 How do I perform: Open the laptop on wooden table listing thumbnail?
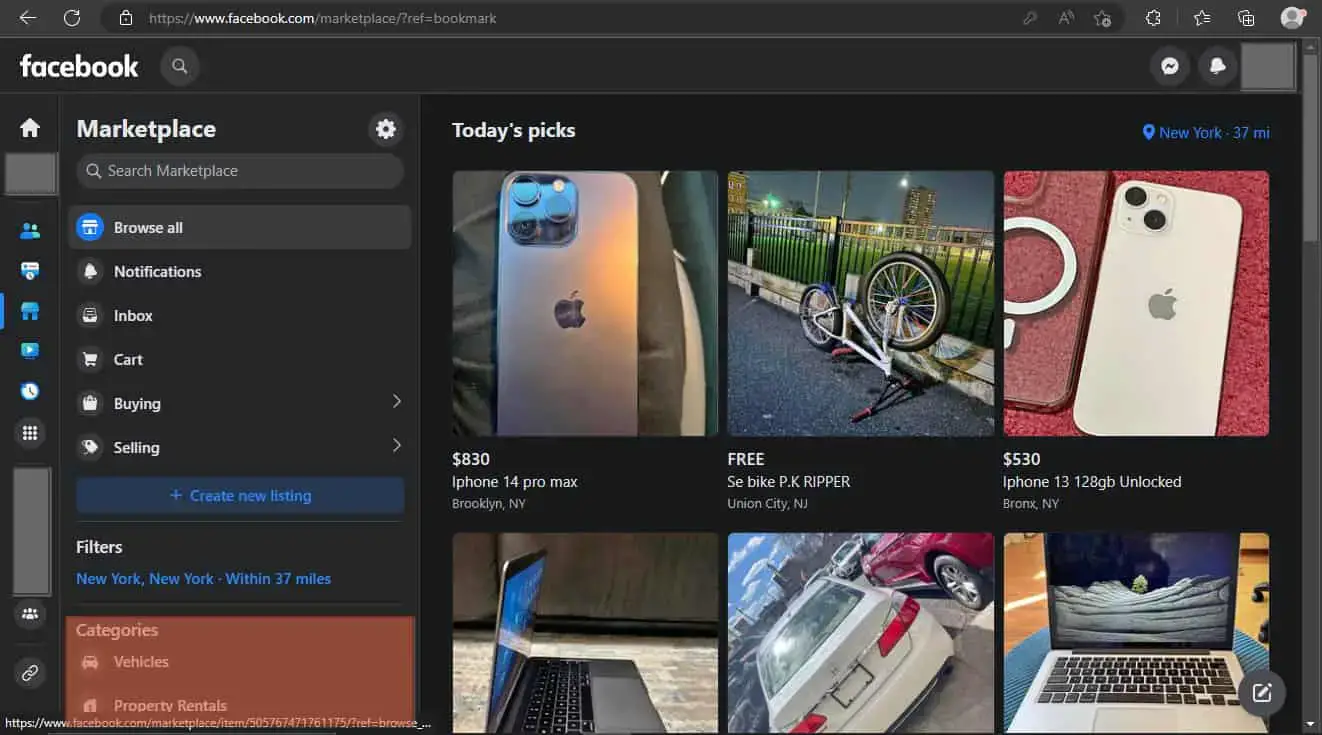[x=585, y=633]
